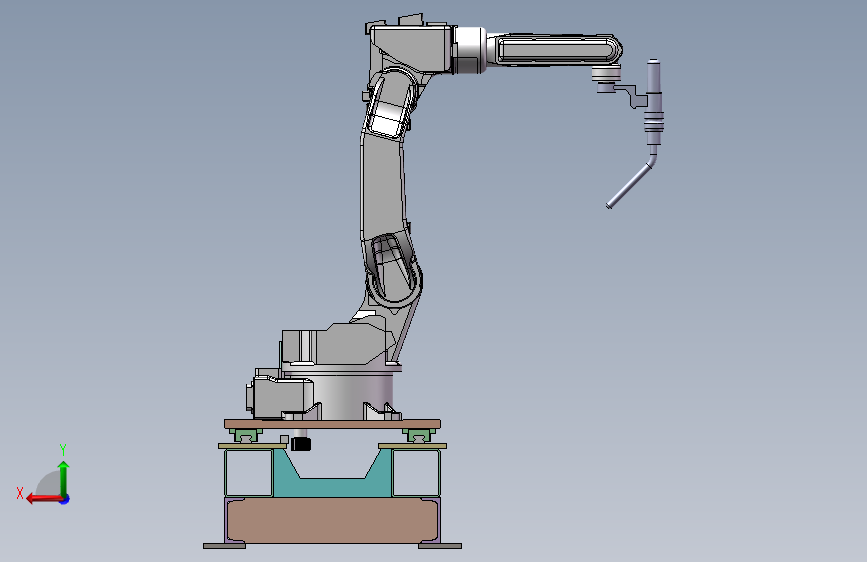The width and height of the screenshot is (867, 562).
Task: Select the robot's horizontal forearm housing
Action: [x=555, y=50]
